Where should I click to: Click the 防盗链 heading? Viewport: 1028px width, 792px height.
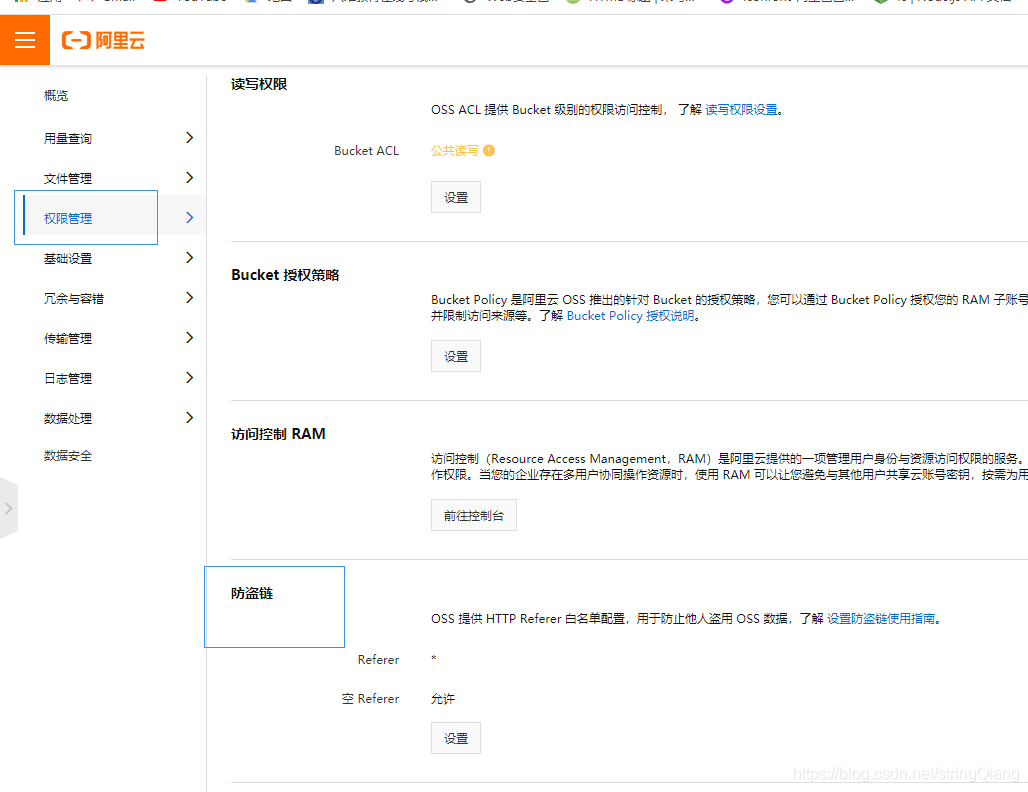tap(252, 593)
